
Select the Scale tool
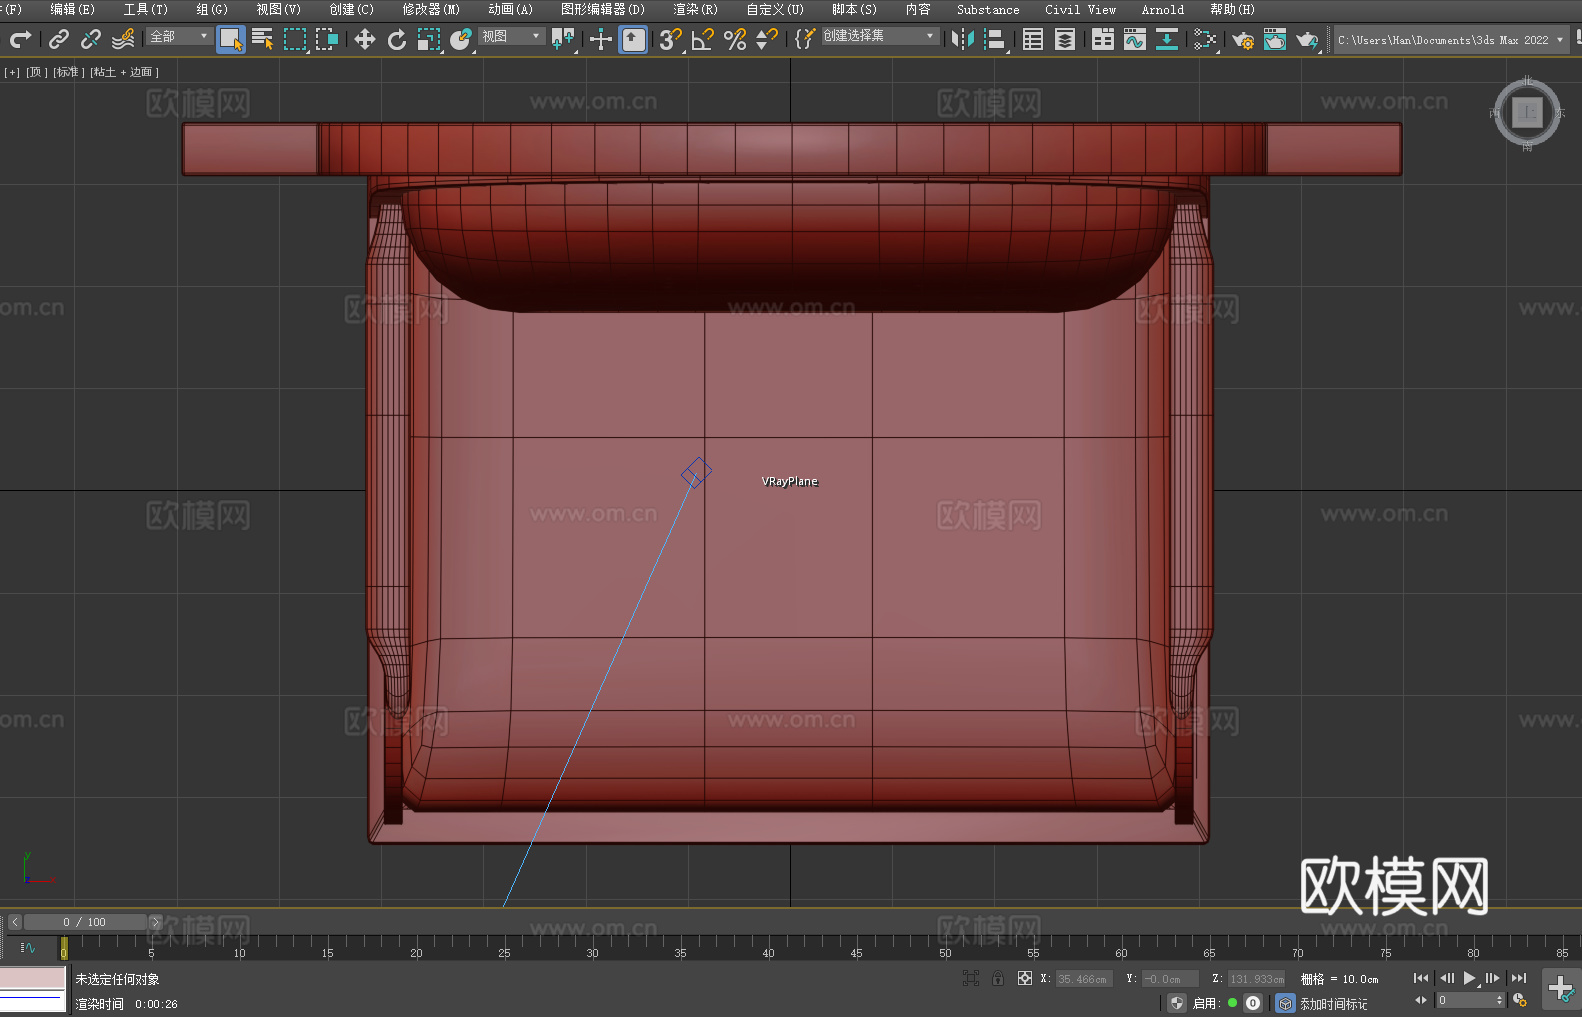(x=429, y=39)
